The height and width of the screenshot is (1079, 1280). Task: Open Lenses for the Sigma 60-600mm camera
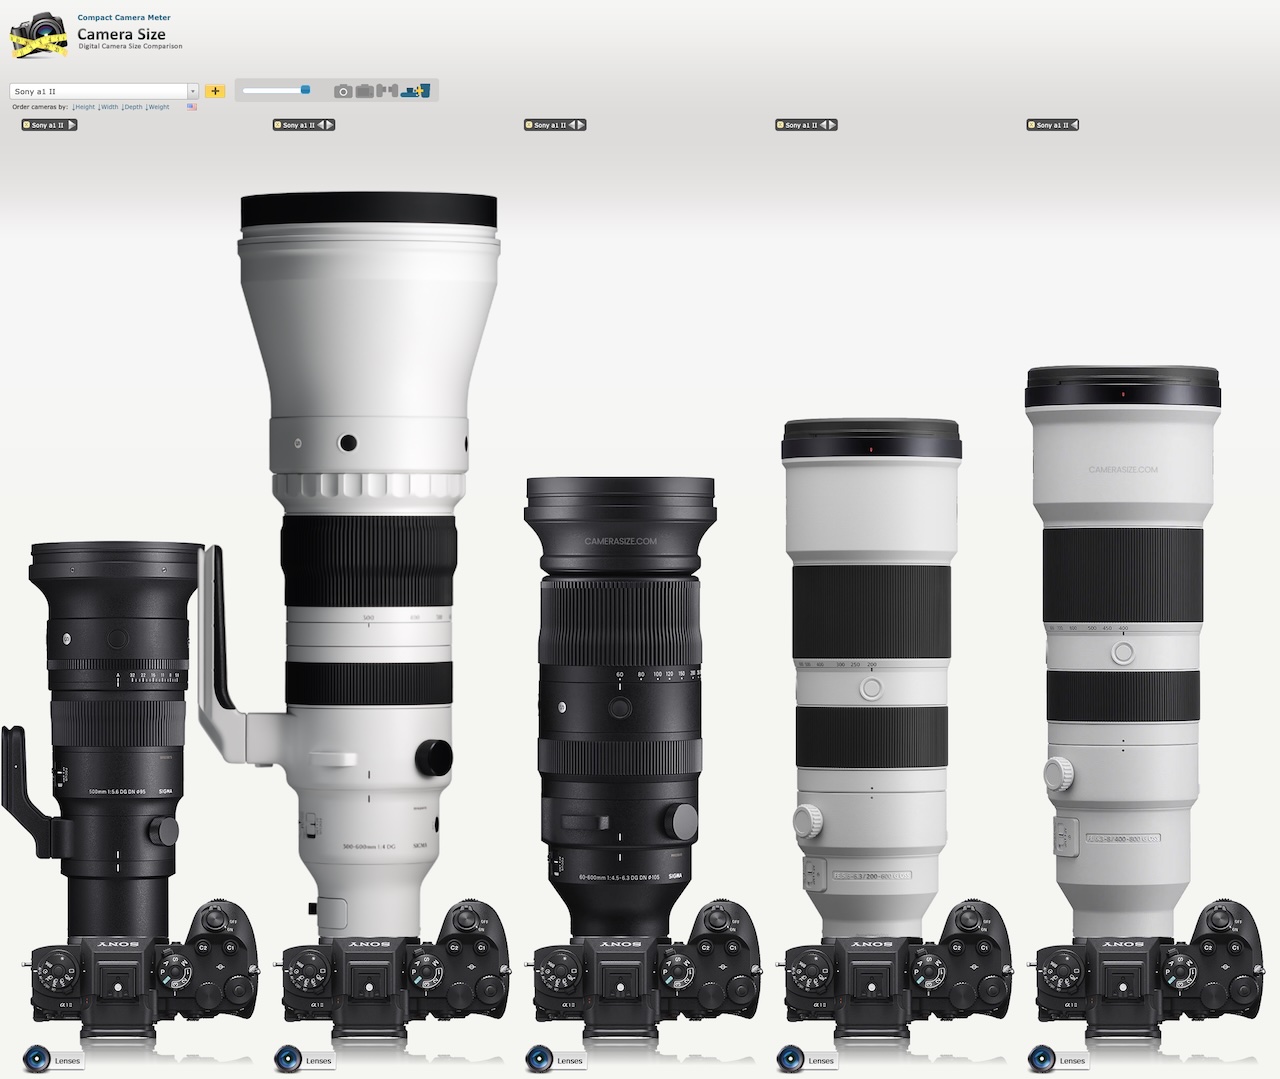click(x=556, y=1060)
